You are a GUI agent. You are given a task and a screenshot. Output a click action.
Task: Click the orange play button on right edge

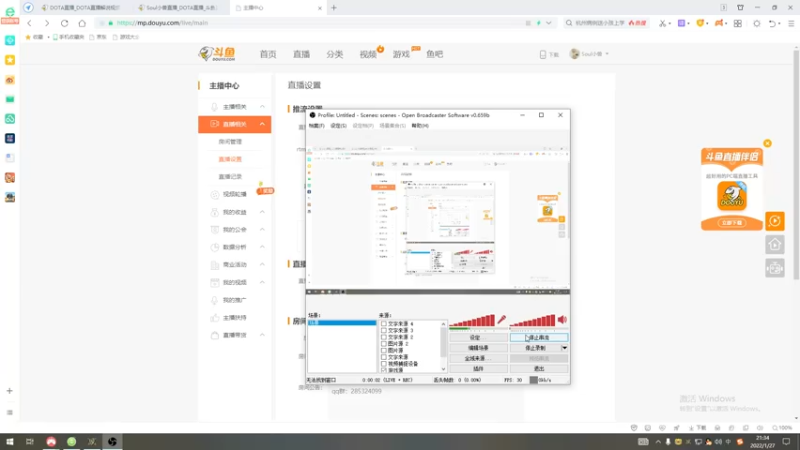tap(774, 221)
